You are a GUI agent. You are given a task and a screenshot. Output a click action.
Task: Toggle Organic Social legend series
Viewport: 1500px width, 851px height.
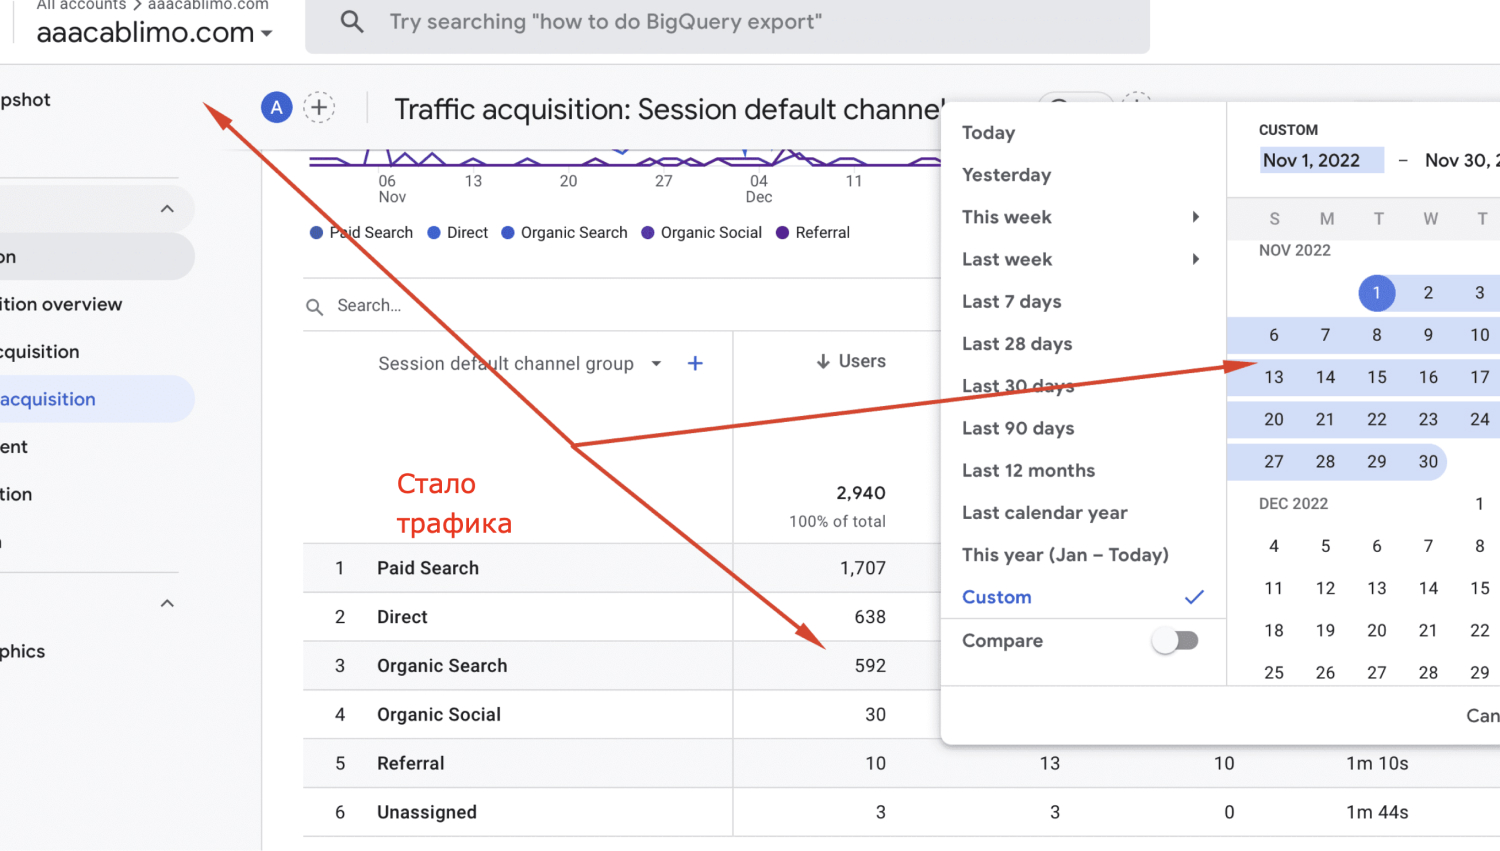(701, 232)
